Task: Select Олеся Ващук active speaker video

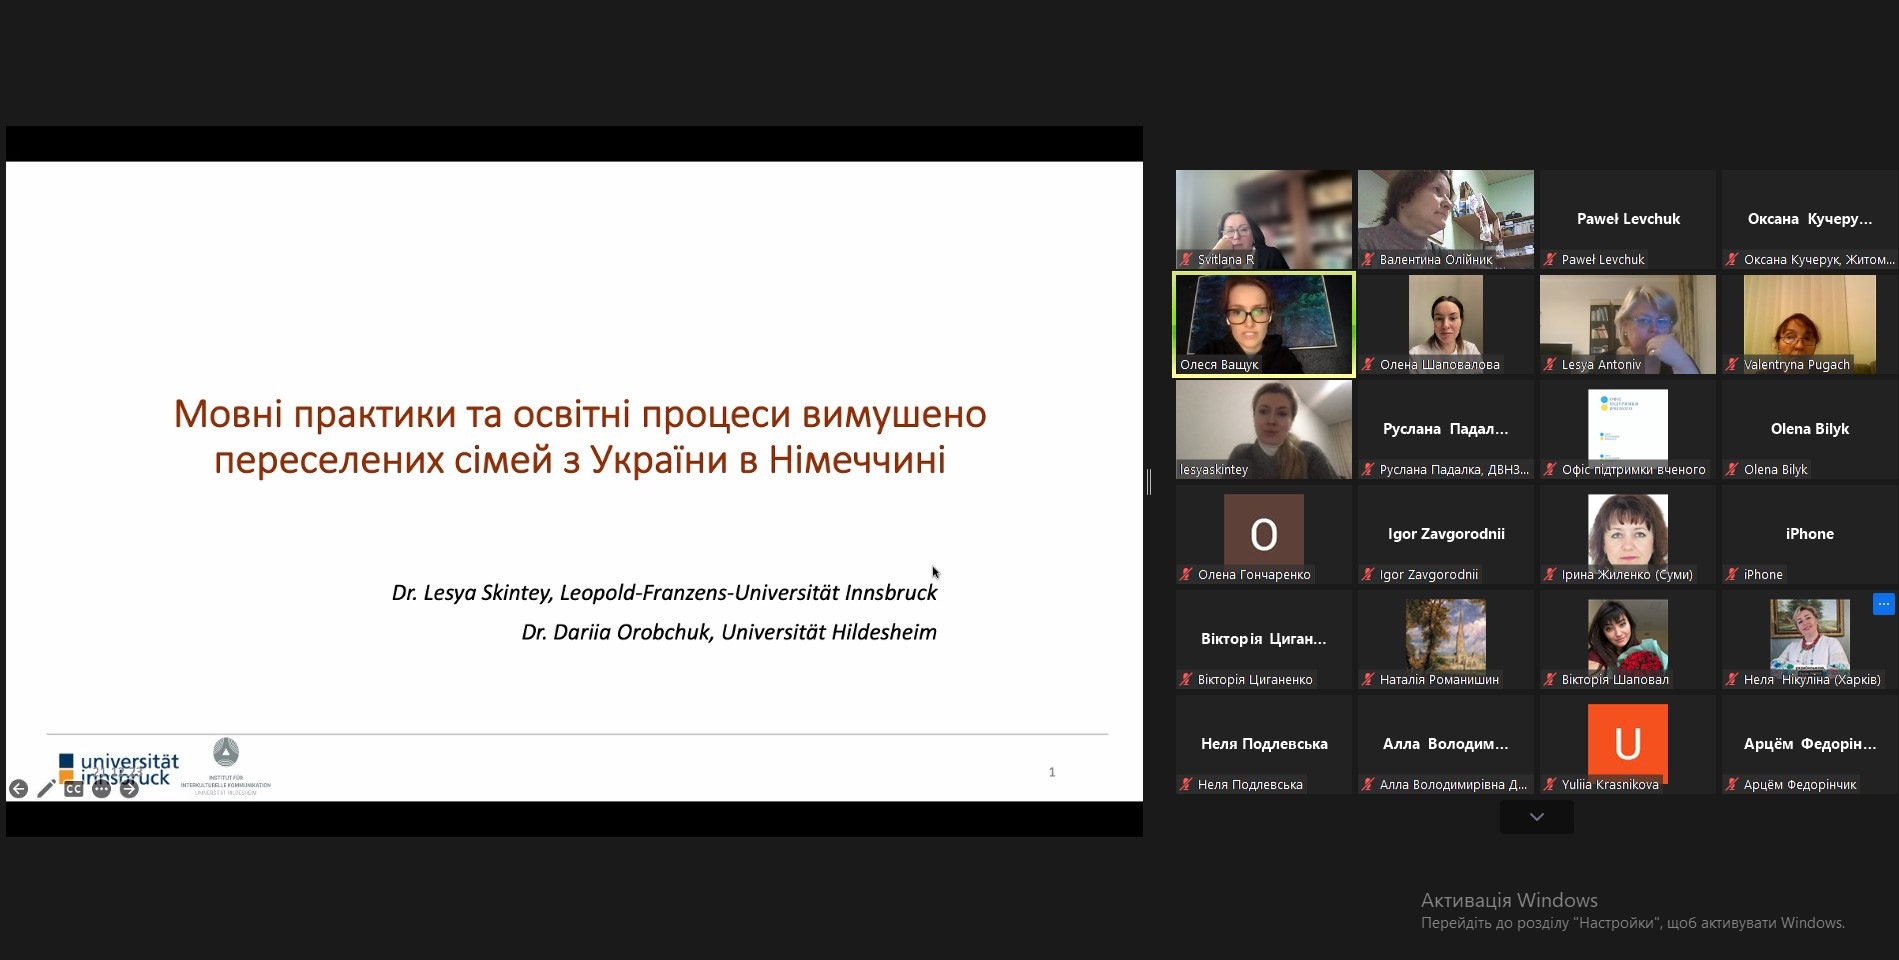Action: [1263, 324]
